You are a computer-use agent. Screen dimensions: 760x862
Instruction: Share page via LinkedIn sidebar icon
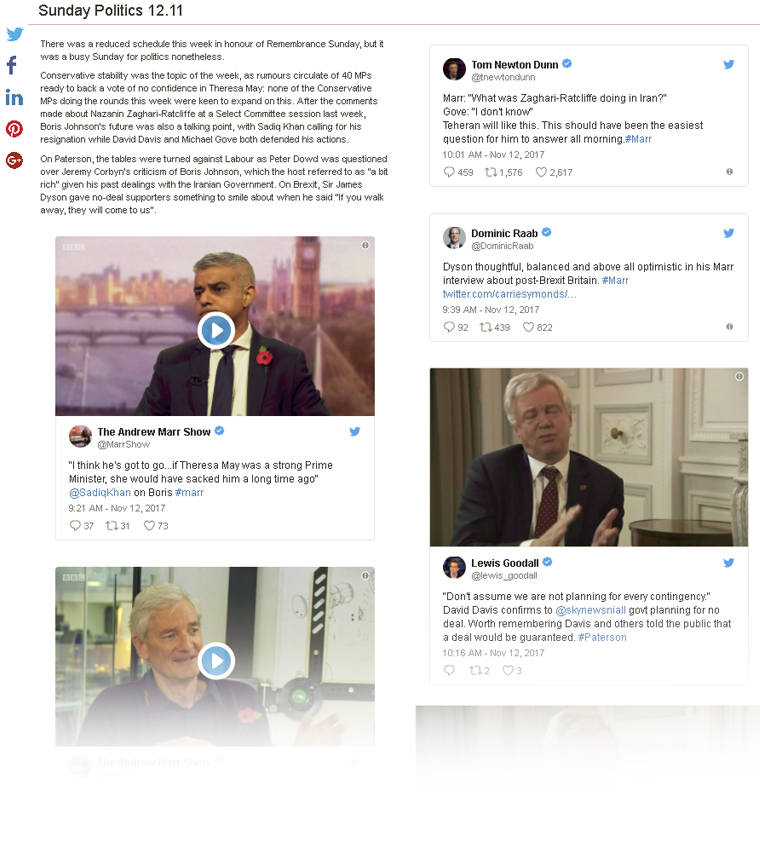pyautogui.click(x=14, y=97)
